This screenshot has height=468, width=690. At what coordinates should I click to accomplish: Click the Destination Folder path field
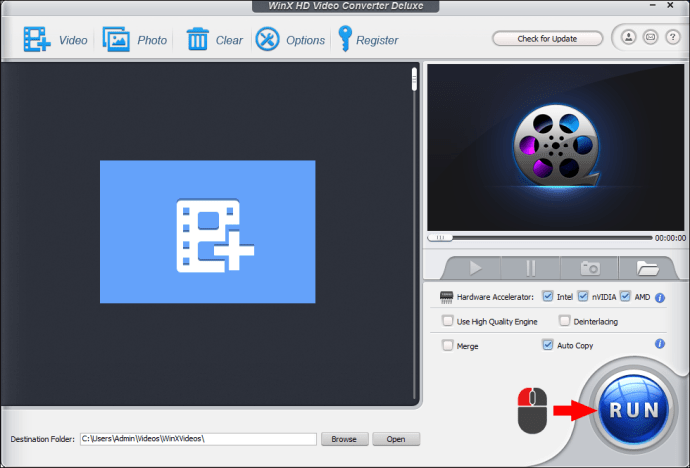pos(198,439)
